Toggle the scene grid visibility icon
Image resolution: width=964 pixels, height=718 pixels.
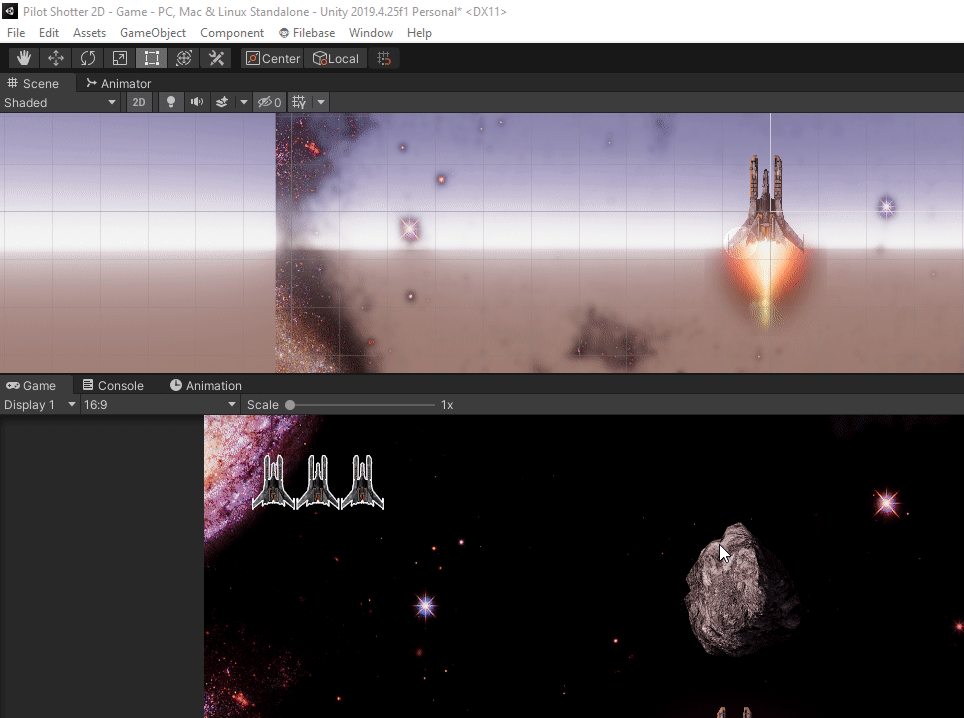[299, 102]
